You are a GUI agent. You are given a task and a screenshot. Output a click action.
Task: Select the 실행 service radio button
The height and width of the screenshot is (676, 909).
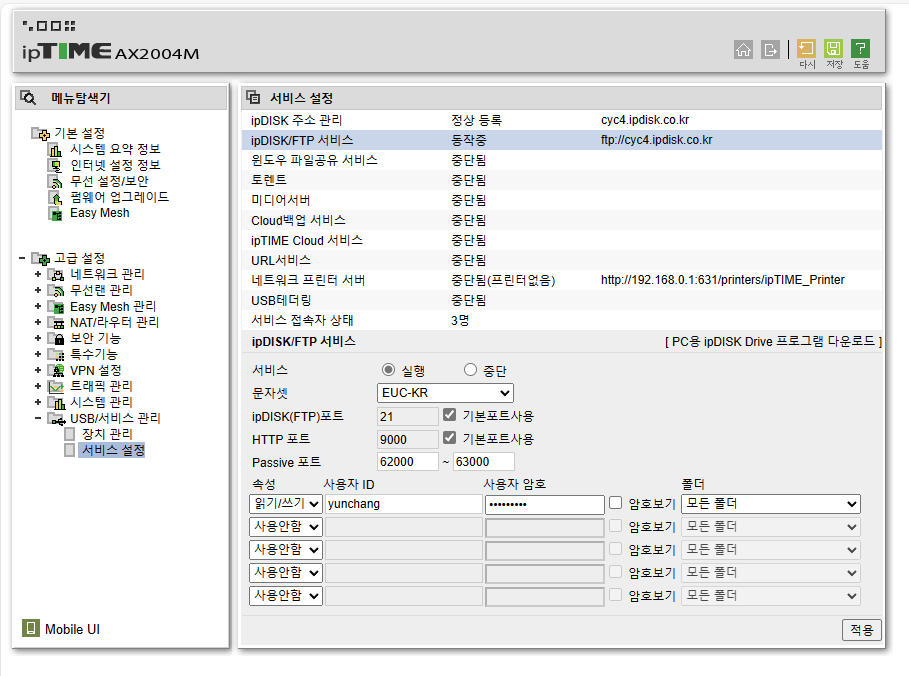(x=388, y=370)
